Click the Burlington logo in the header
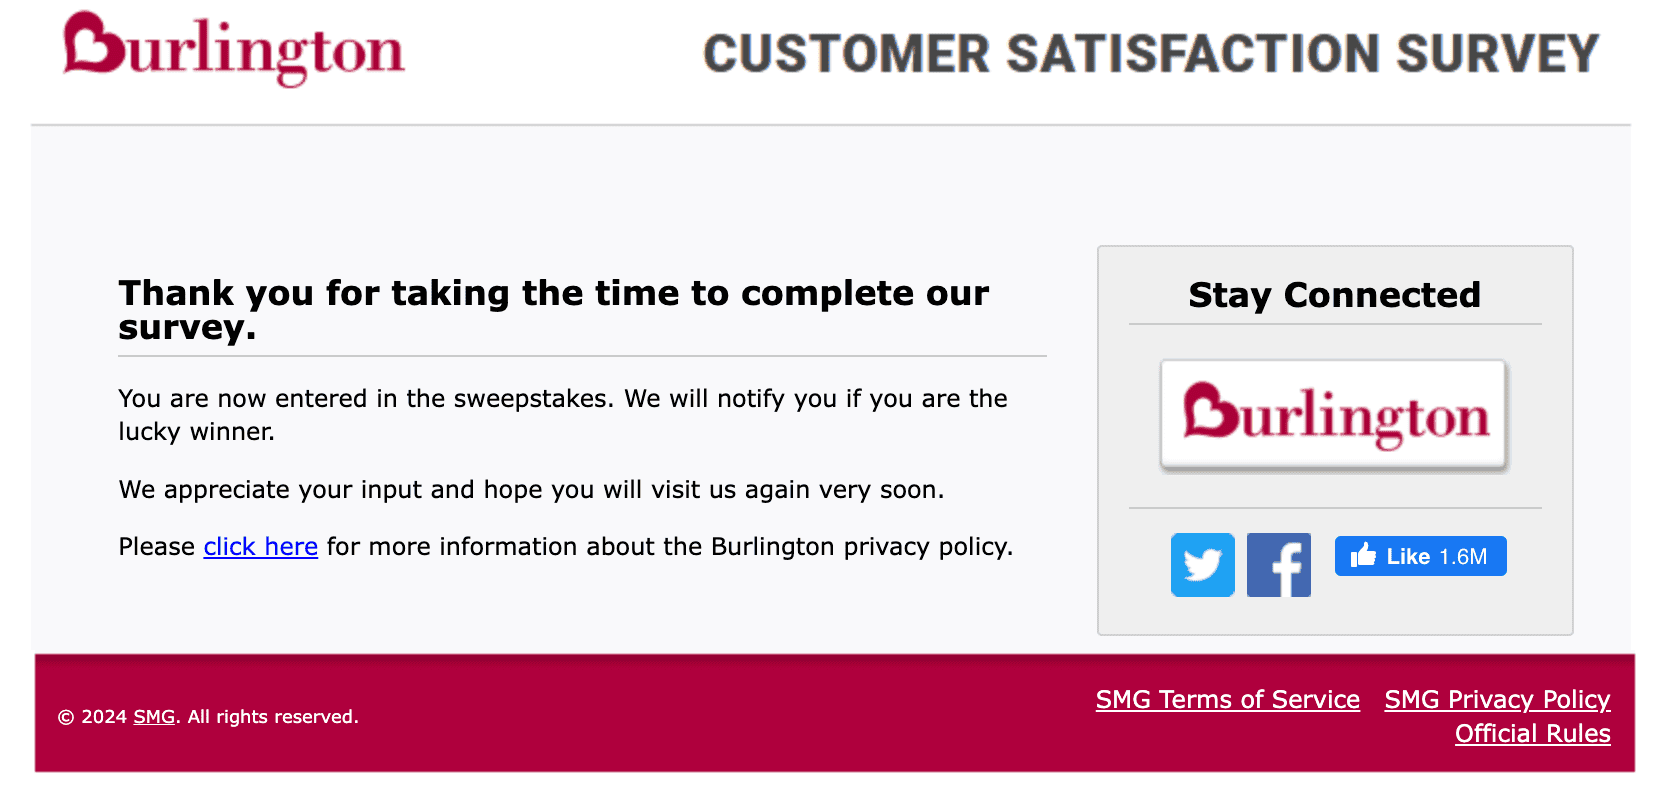 (x=234, y=50)
